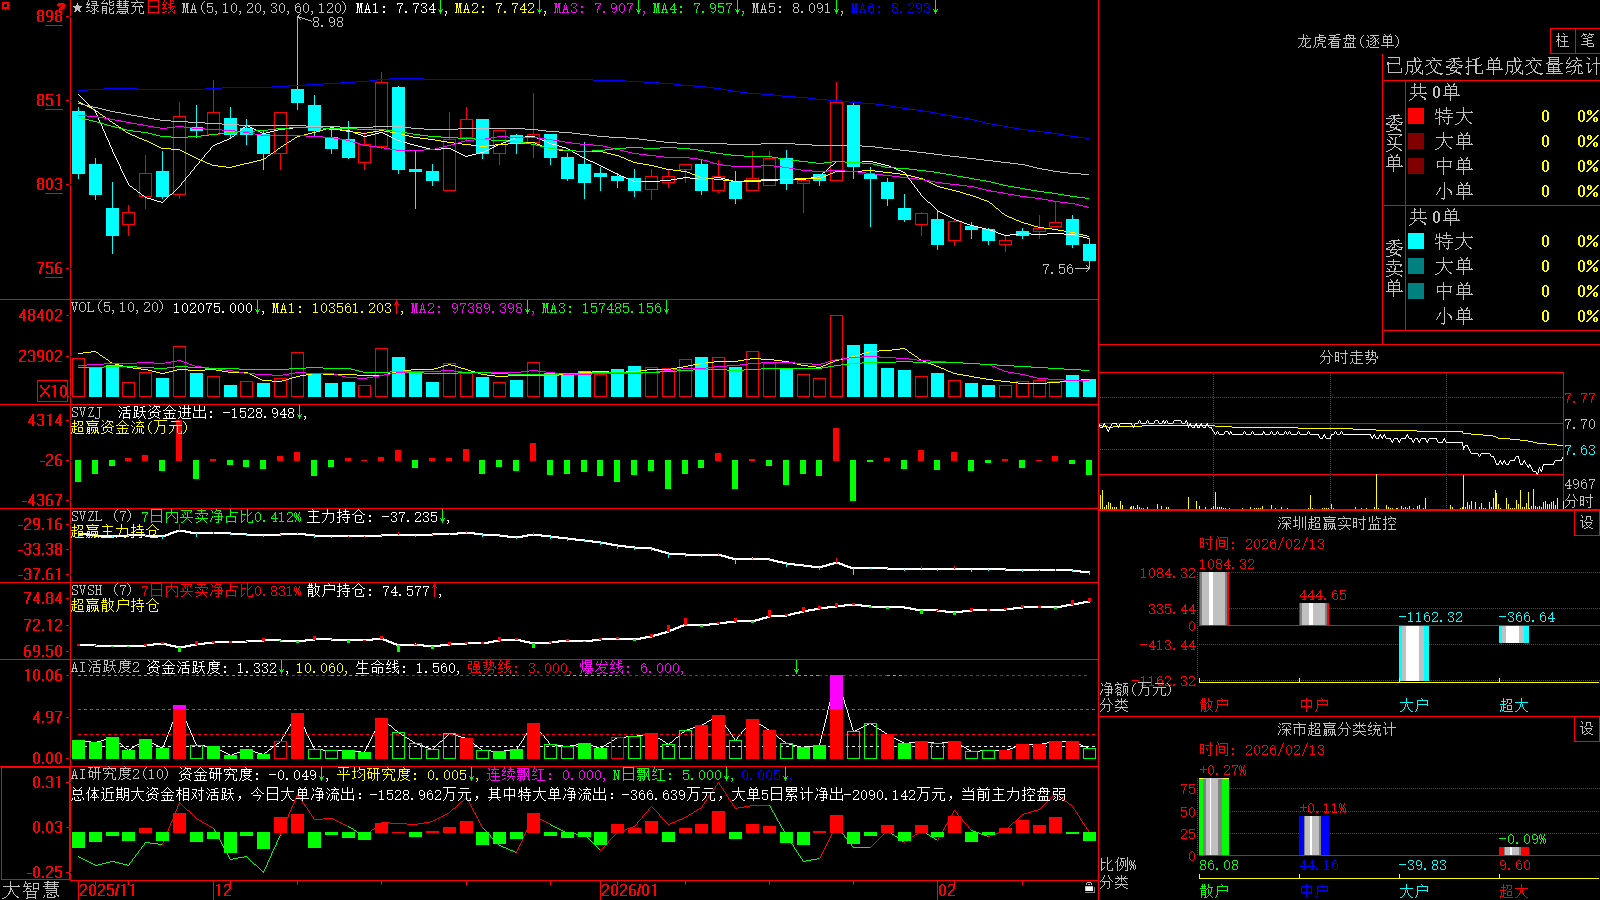The width and height of the screenshot is (1600, 900).
Task: Click the teal 中单 sell-order swatch
Action: point(1416,291)
